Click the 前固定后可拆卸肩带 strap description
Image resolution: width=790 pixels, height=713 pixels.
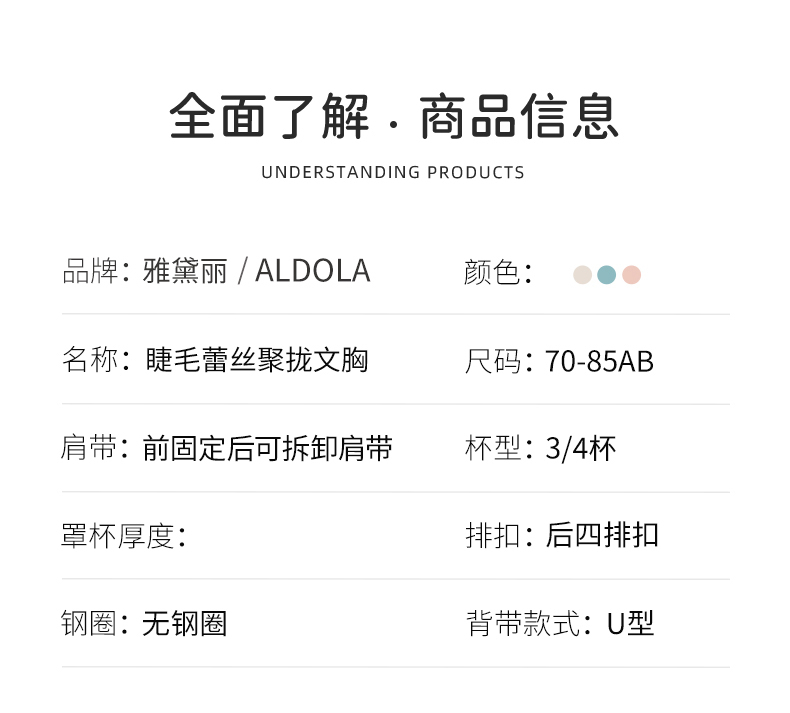(x=267, y=448)
